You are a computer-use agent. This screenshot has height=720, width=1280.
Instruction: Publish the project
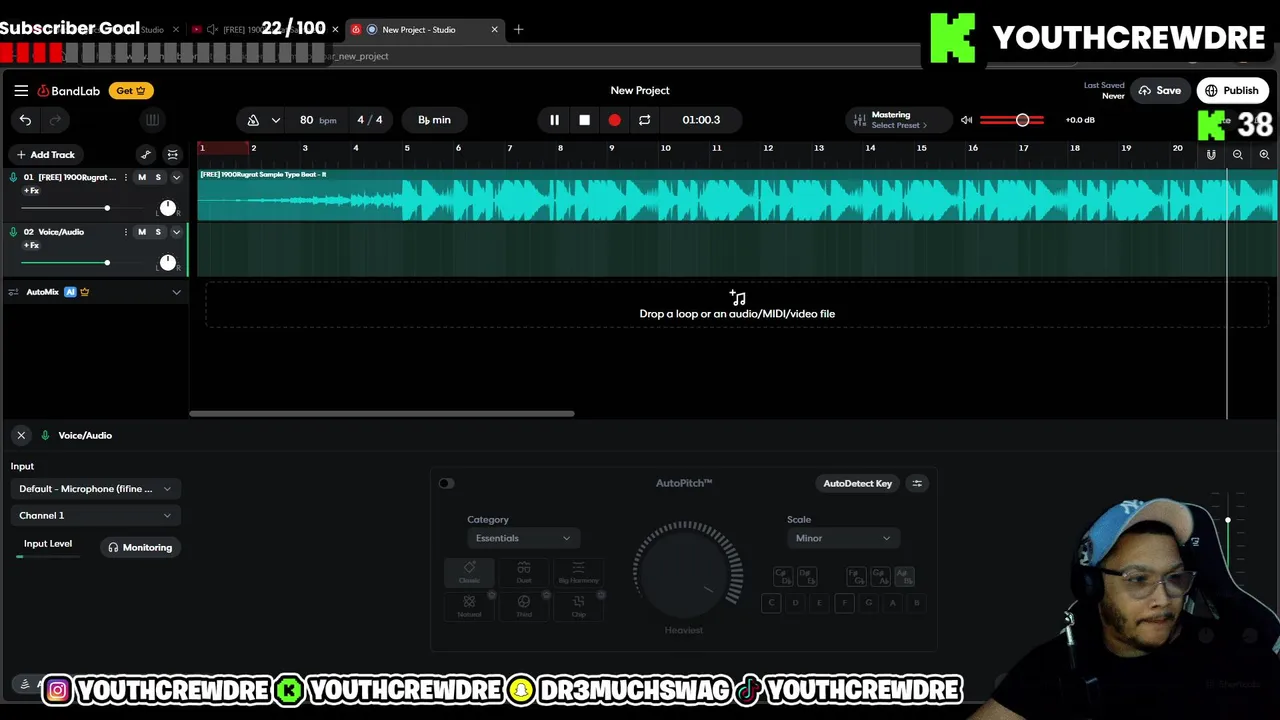point(1232,91)
